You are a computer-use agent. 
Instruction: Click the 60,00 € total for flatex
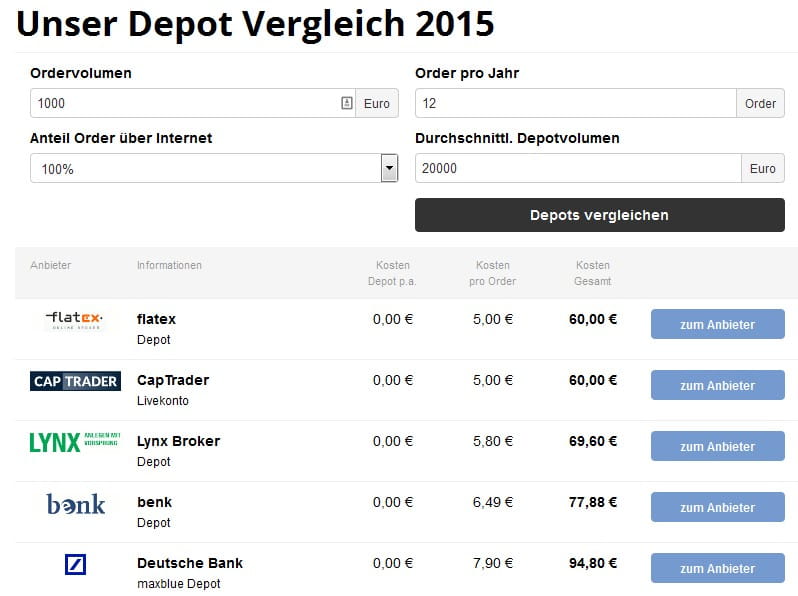(x=593, y=319)
